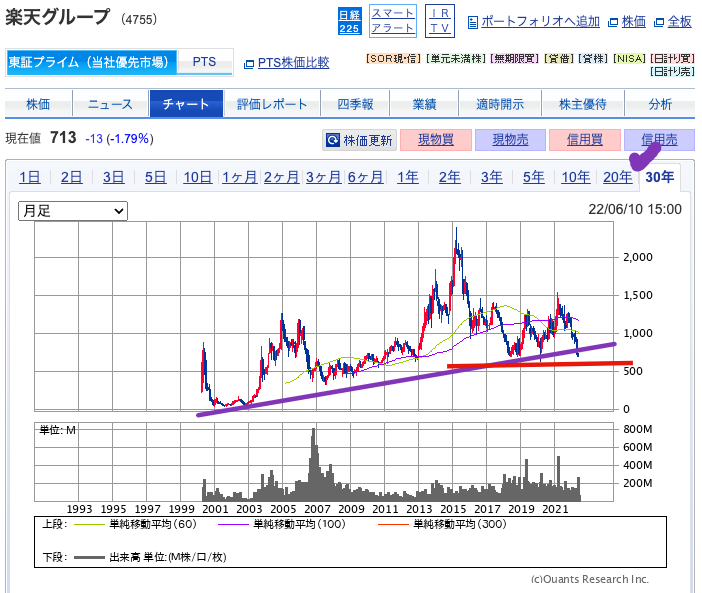The height and width of the screenshot is (593, 702).
Task: Select the 5年 chart period
Action: pyautogui.click(x=534, y=177)
